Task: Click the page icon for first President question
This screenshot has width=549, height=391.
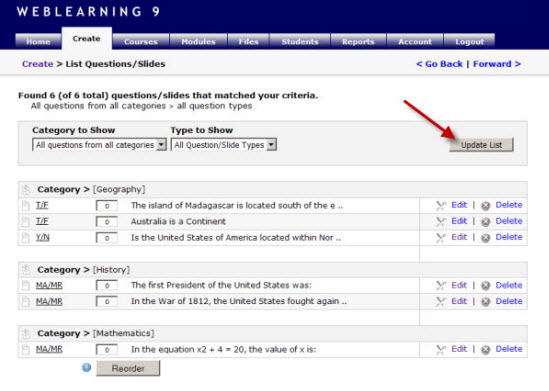Action: (x=26, y=286)
